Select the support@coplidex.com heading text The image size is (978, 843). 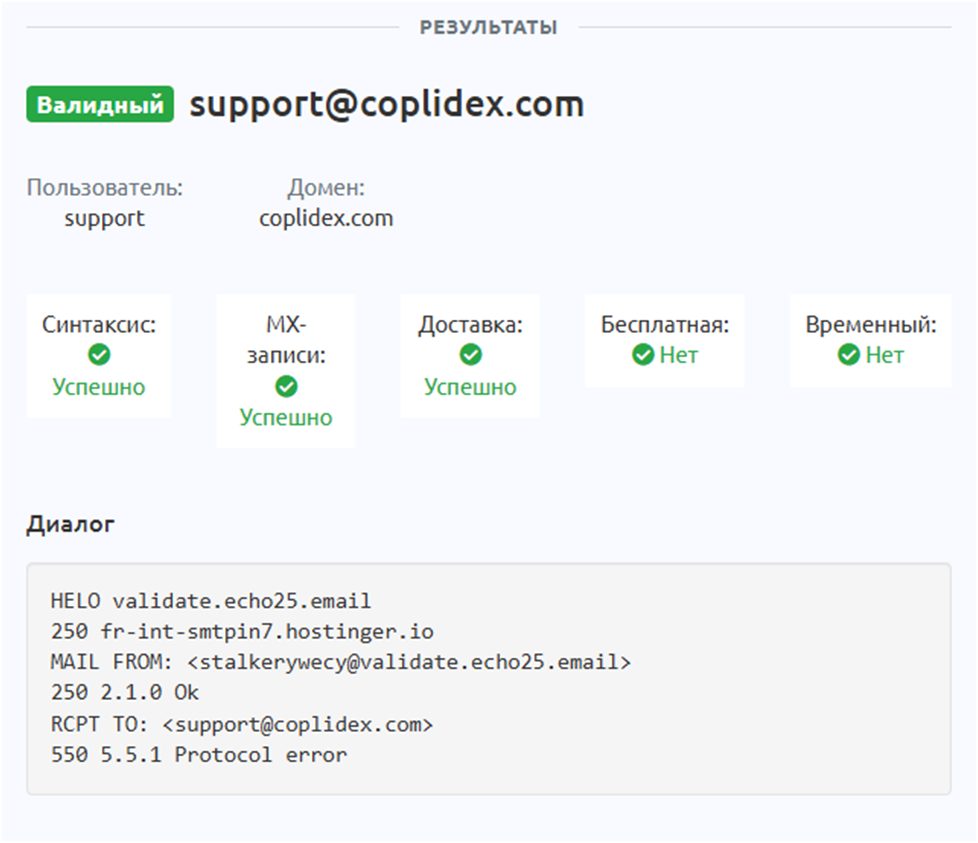point(386,104)
